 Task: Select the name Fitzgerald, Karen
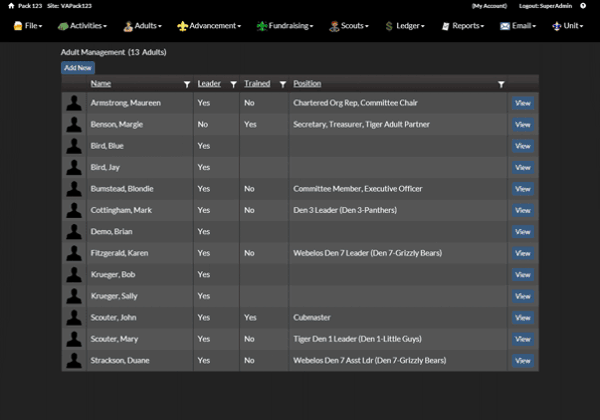click(x=119, y=253)
